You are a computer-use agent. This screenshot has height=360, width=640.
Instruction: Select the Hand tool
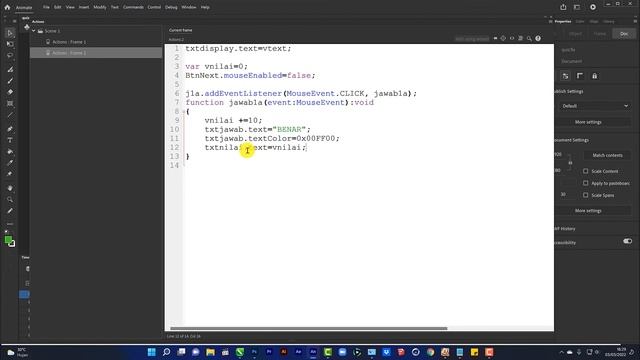click(x=10, y=188)
